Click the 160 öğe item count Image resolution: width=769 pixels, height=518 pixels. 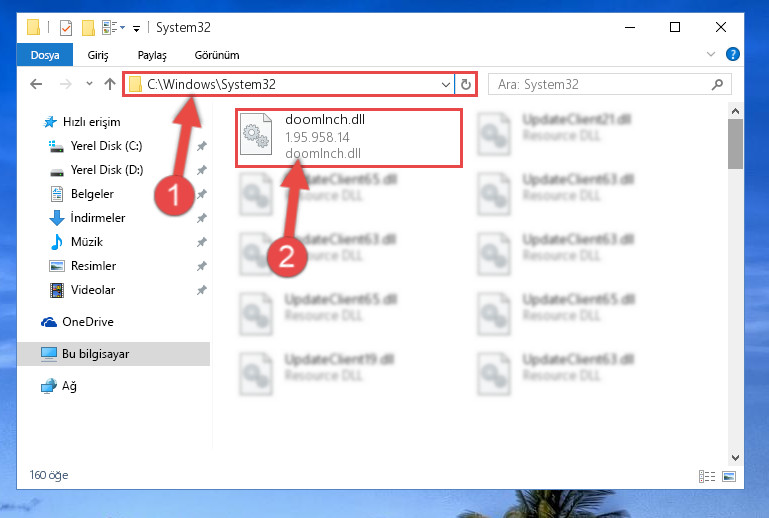(x=49, y=475)
